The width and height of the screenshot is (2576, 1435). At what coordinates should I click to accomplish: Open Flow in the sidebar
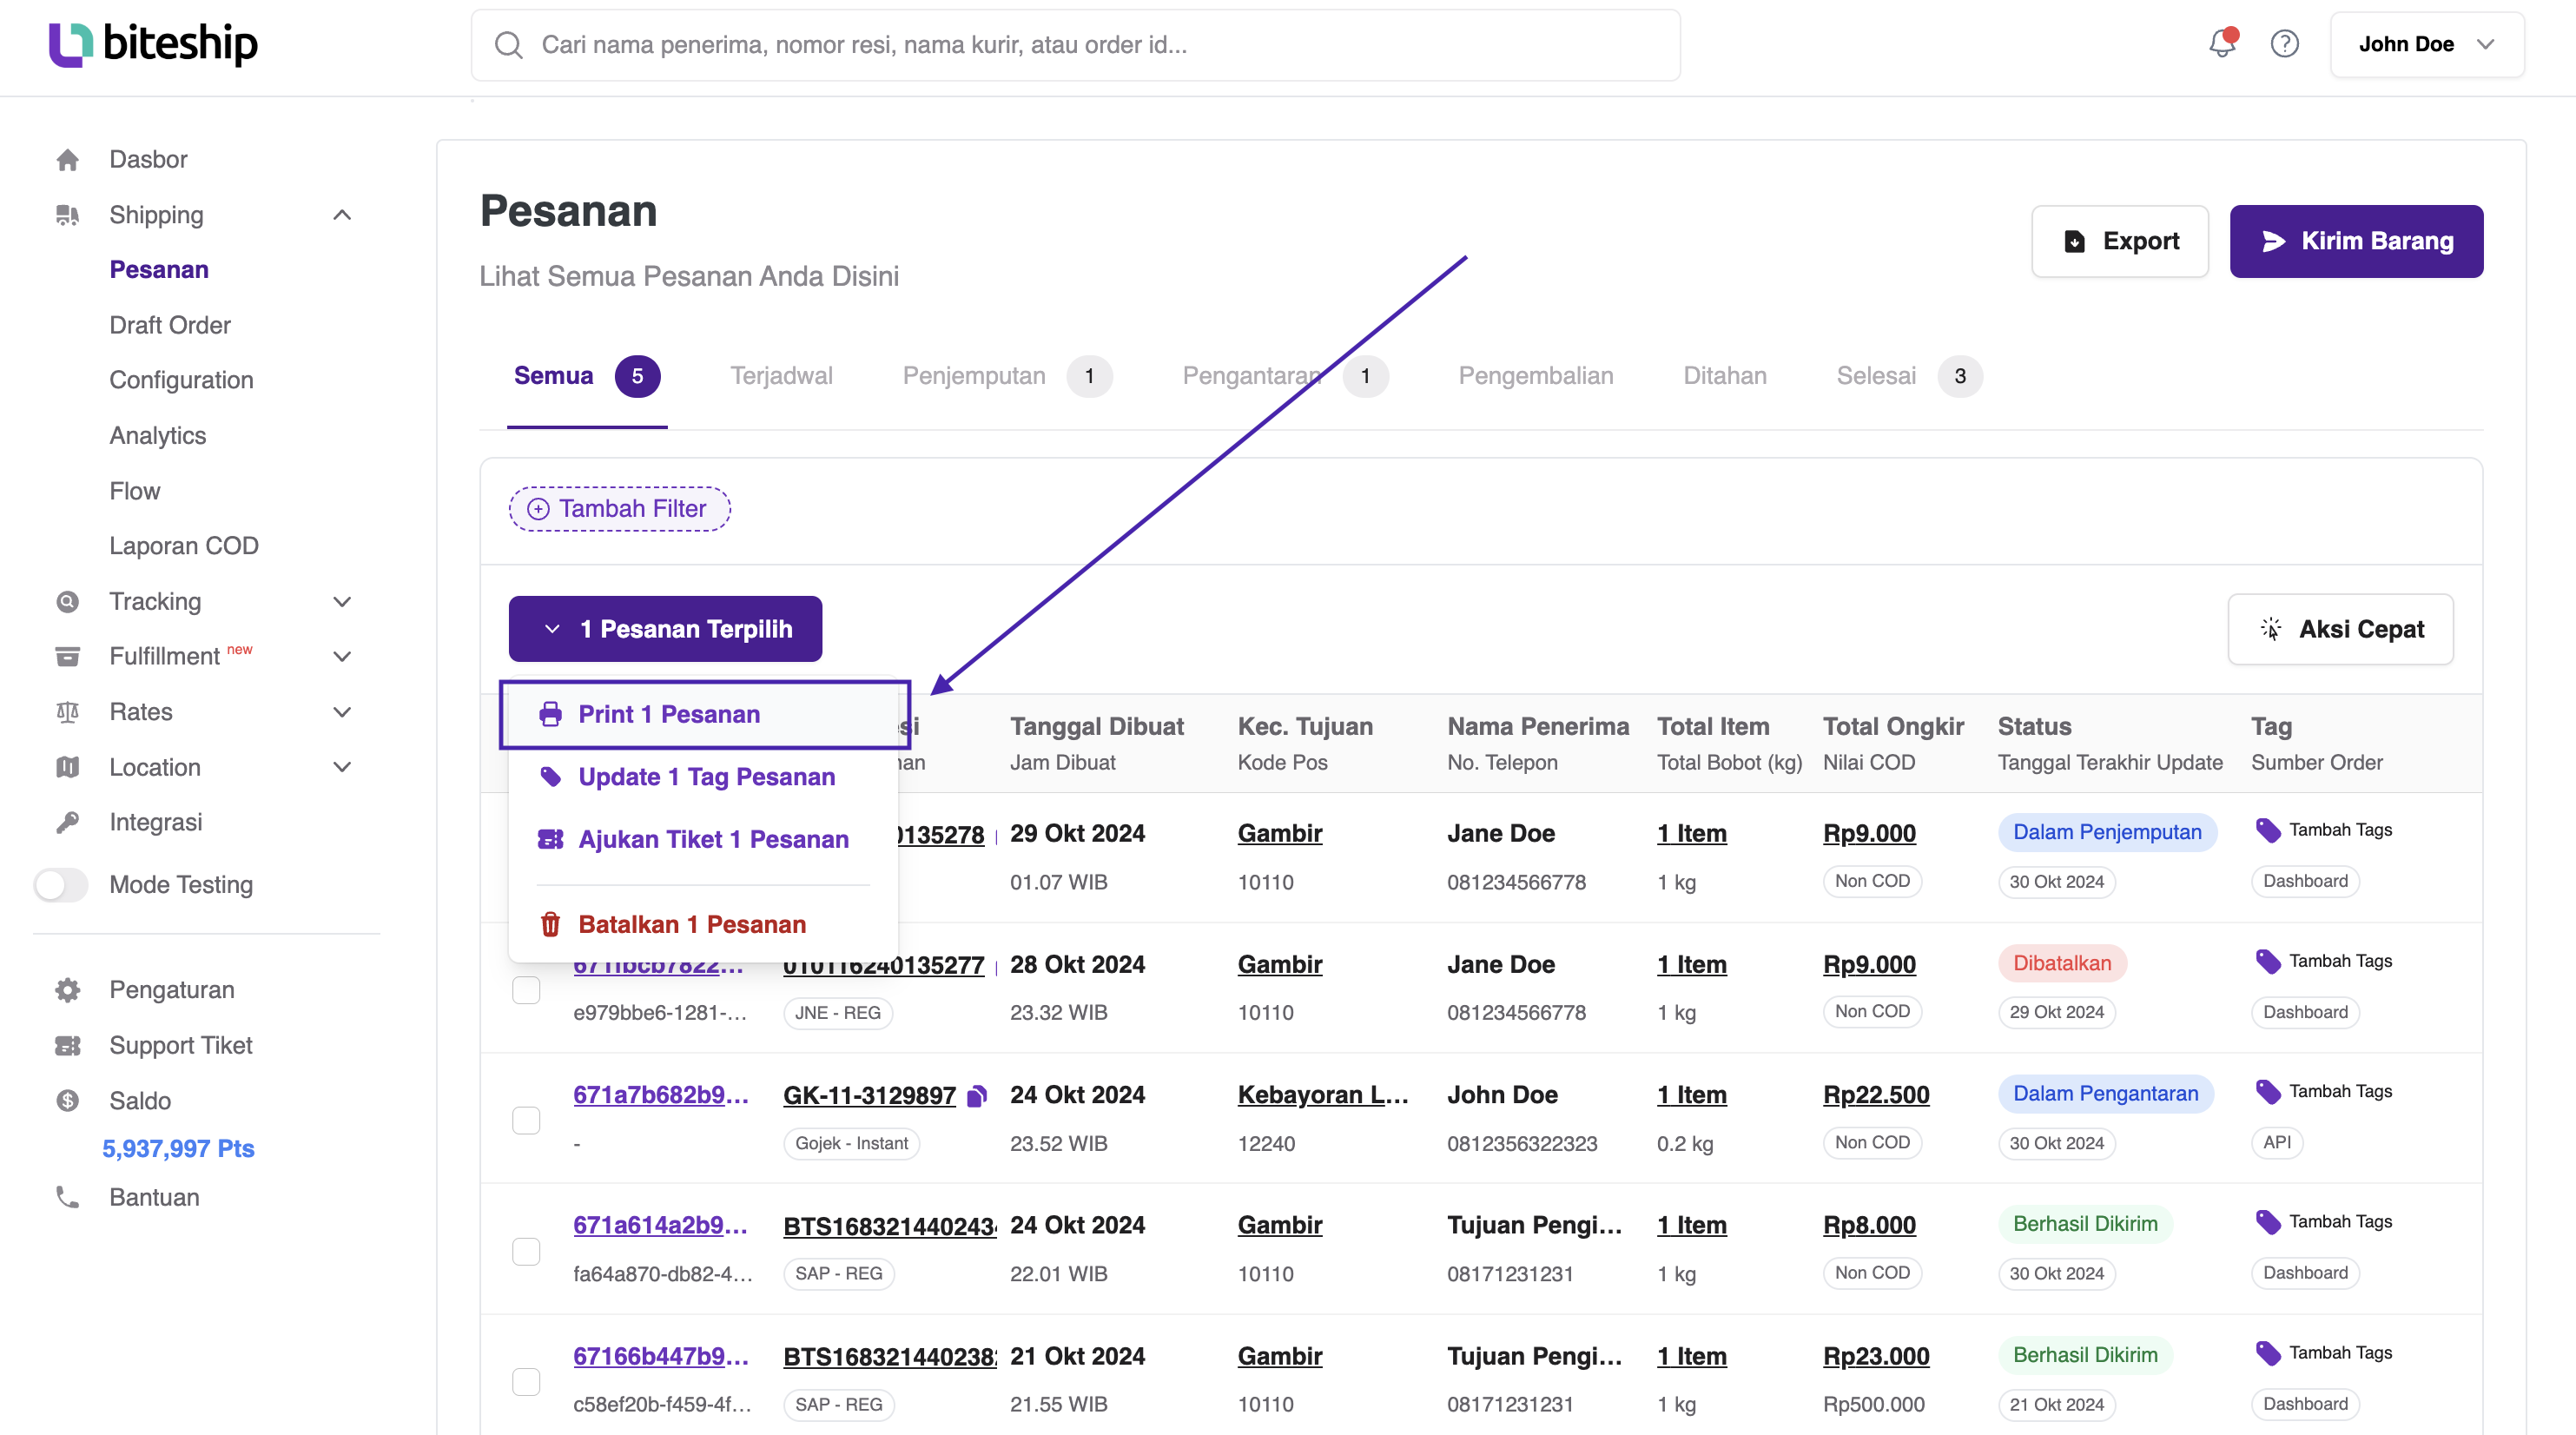point(135,491)
